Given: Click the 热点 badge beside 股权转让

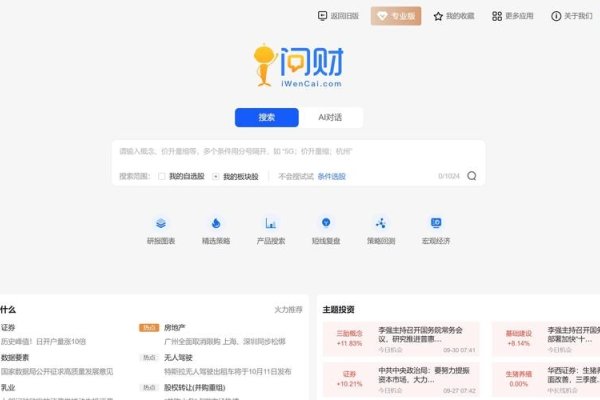Looking at the screenshot, I should coord(149,387).
